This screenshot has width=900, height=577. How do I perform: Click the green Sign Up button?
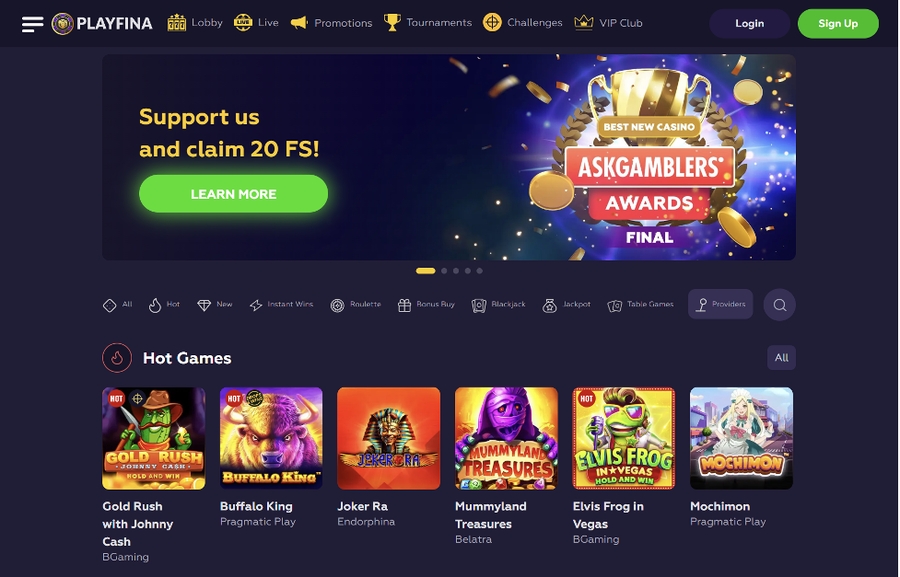pos(838,24)
